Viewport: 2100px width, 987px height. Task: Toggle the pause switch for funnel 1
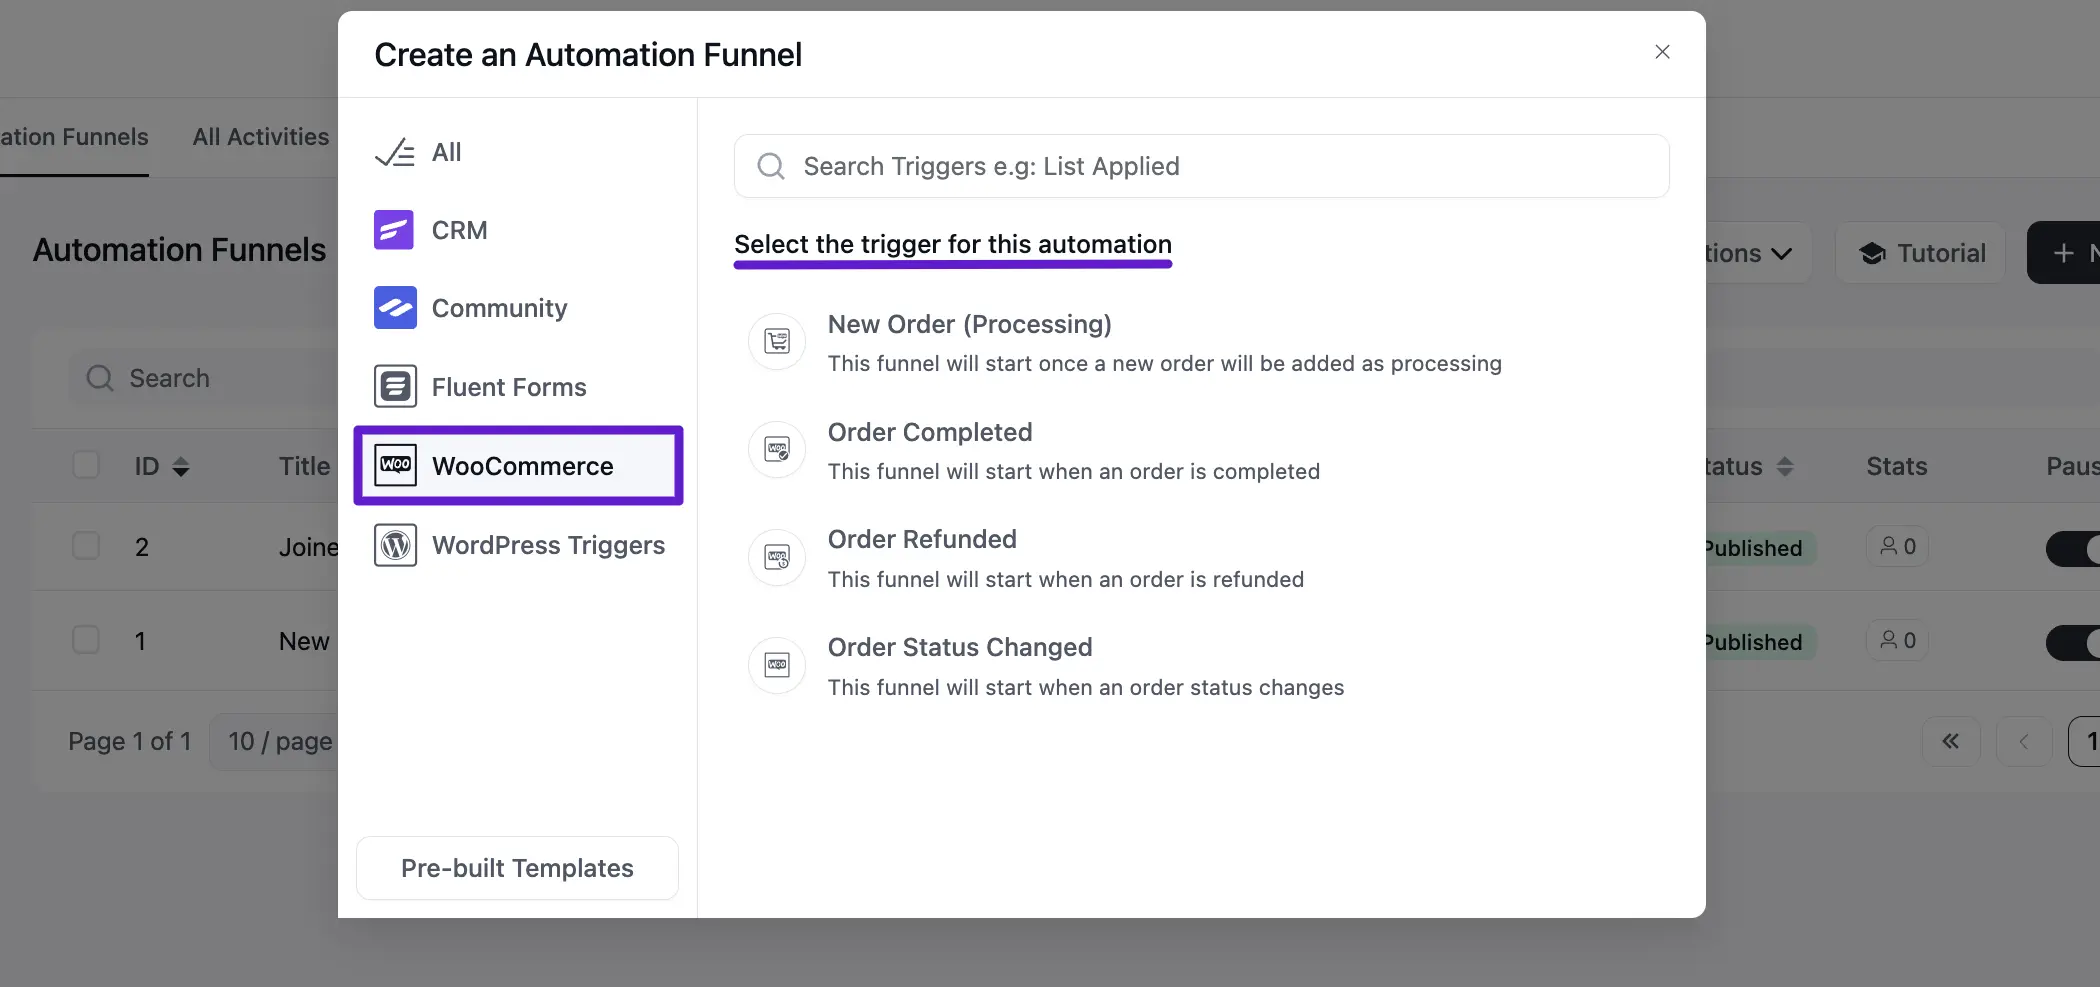pyautogui.click(x=2073, y=642)
